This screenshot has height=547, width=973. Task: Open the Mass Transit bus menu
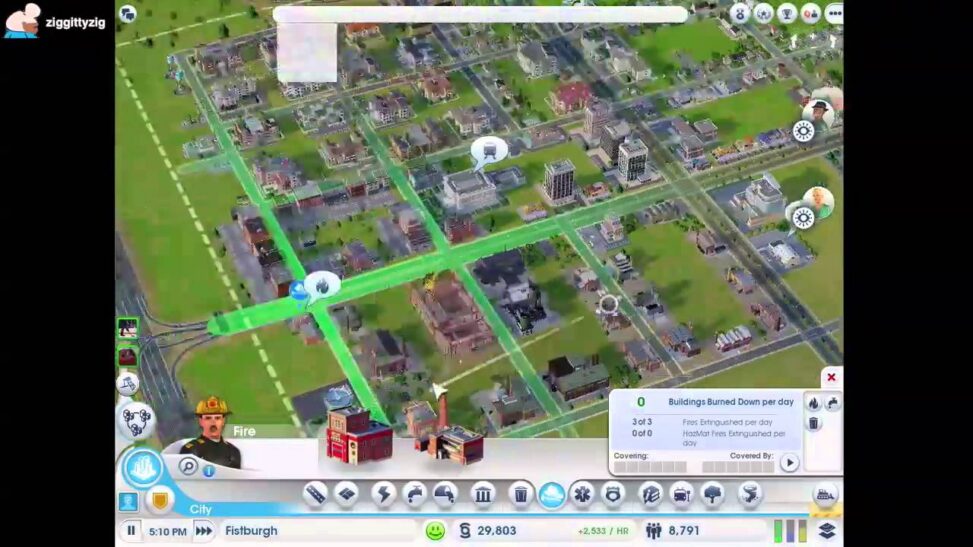pos(681,494)
